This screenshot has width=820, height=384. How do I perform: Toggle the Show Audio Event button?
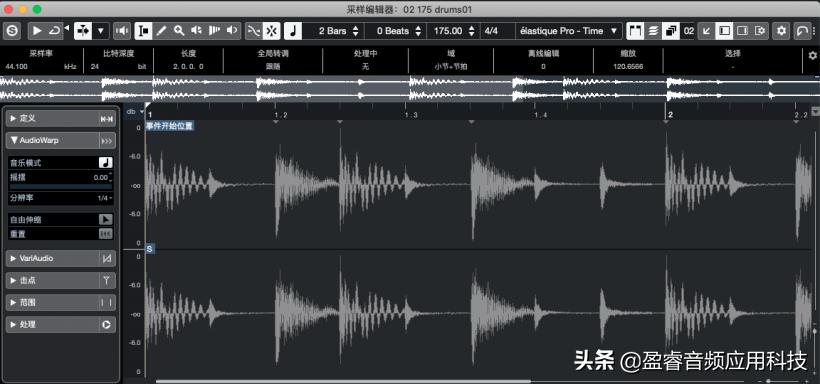635,31
